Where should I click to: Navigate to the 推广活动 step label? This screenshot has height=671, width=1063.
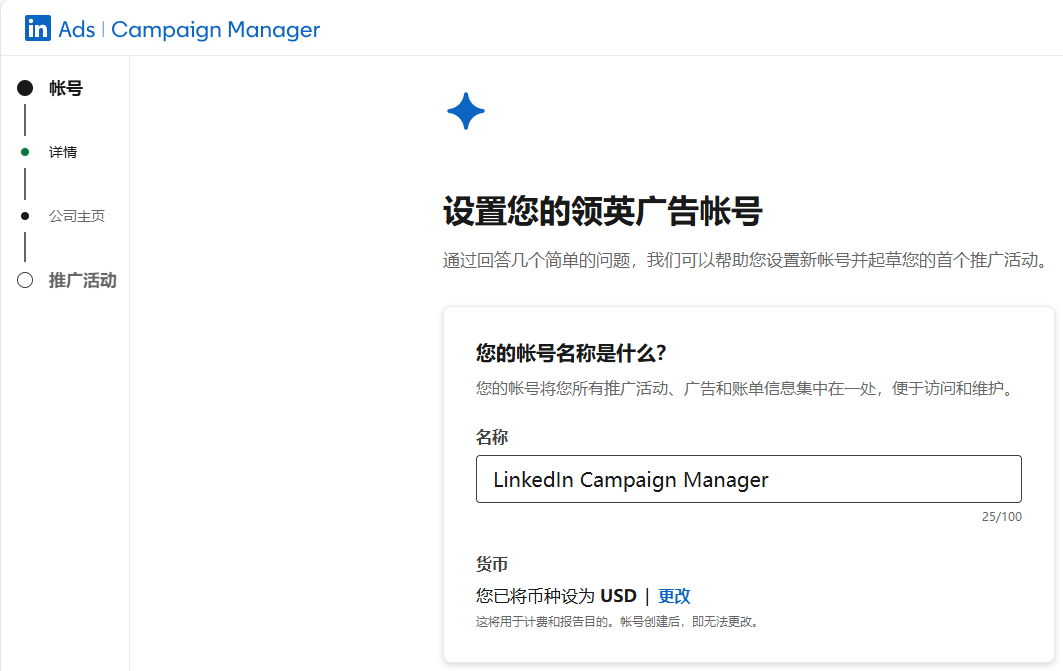[x=82, y=280]
